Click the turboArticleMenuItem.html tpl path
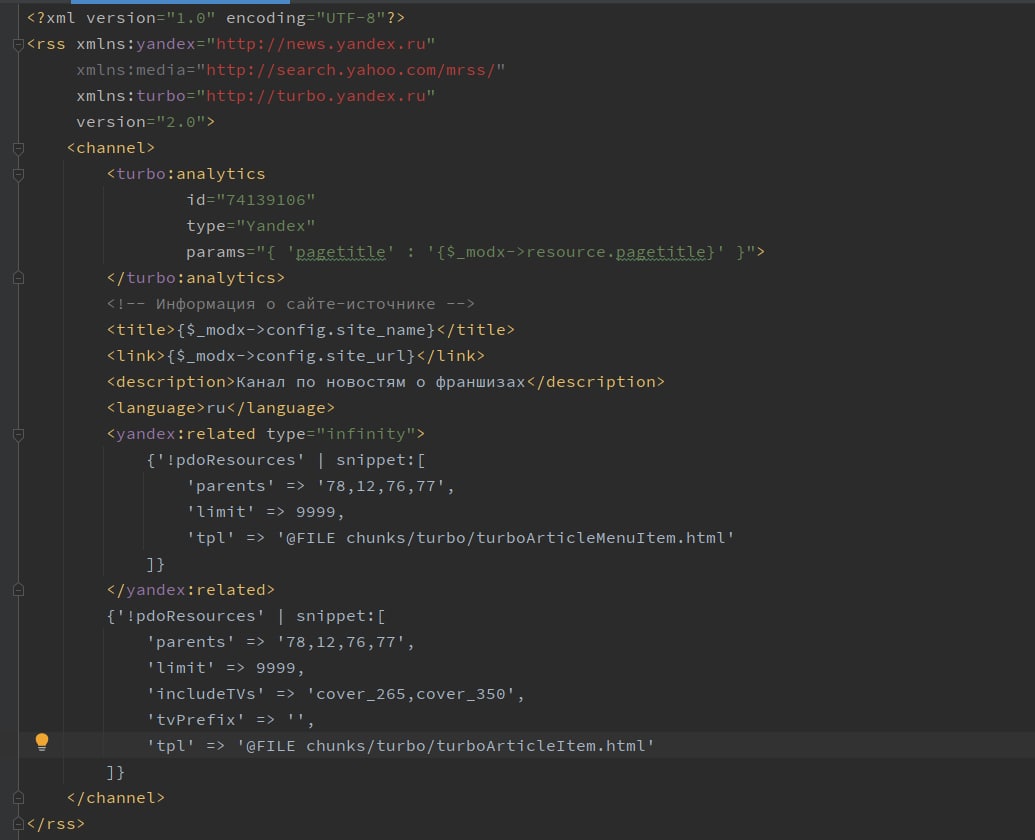1035x840 pixels. (x=506, y=538)
